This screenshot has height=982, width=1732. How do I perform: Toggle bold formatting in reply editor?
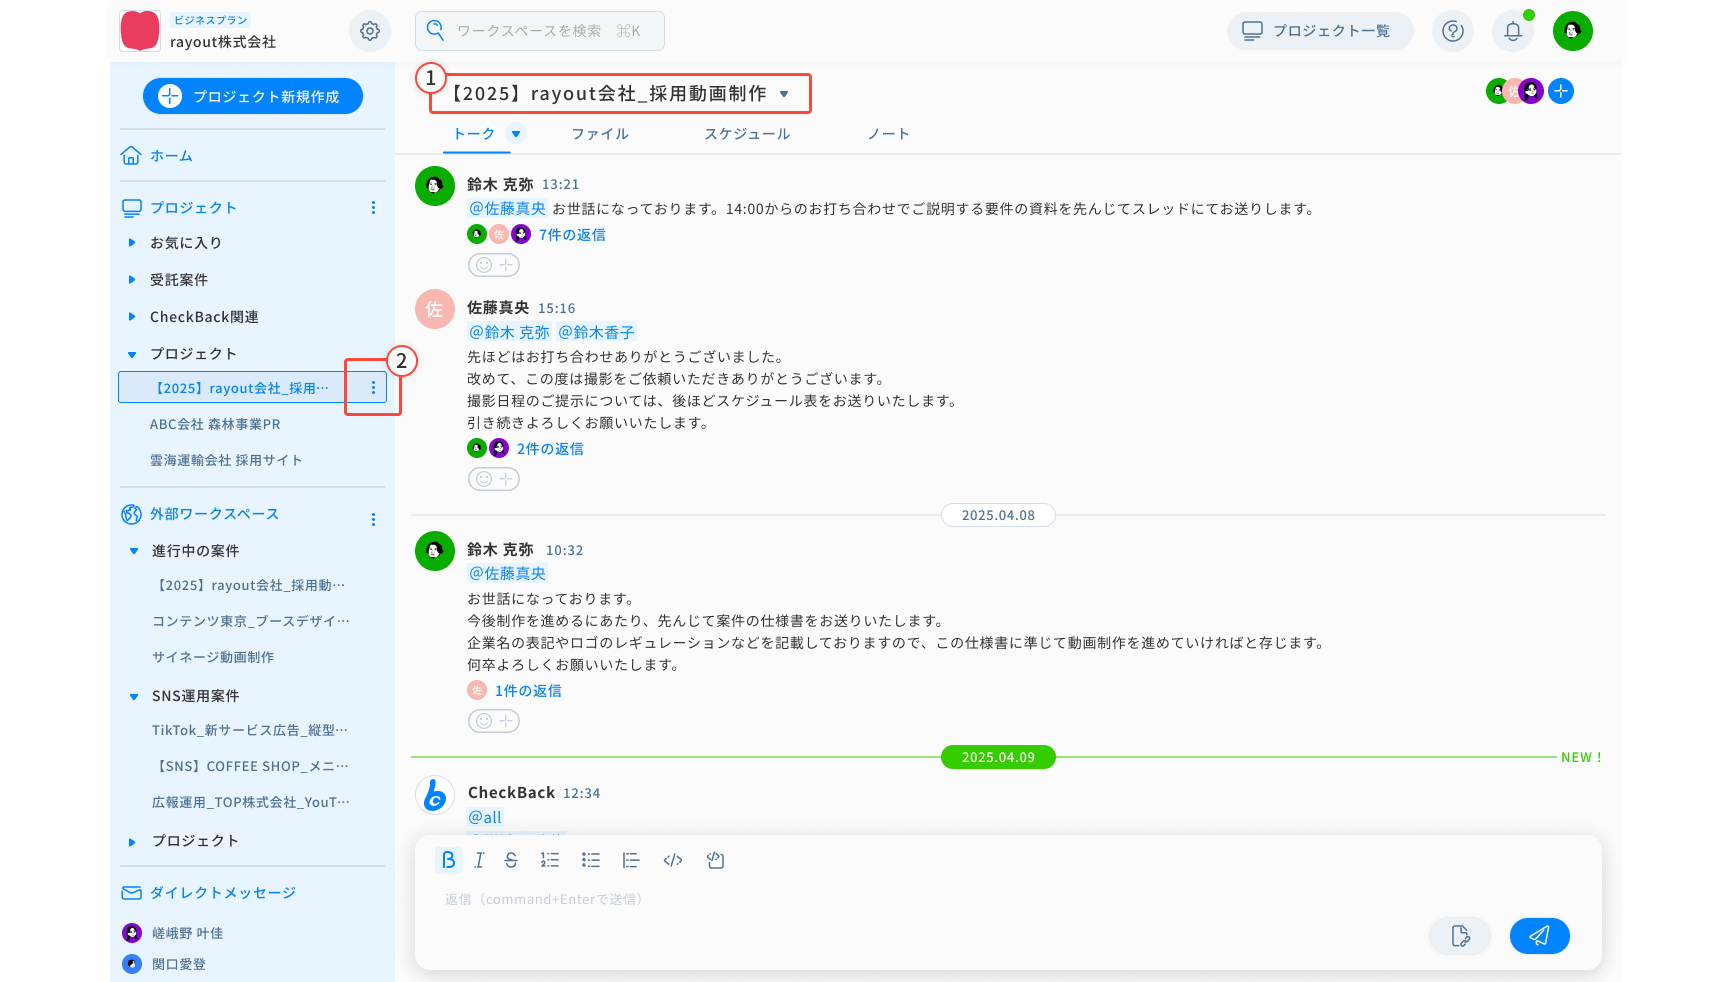click(x=449, y=860)
